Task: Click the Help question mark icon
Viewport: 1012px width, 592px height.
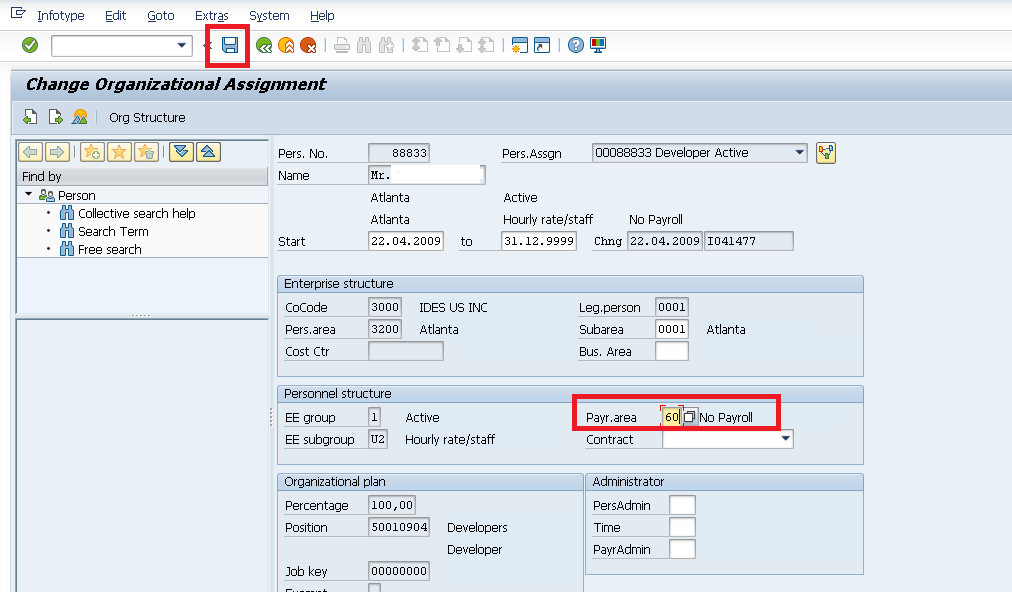Action: [577, 45]
